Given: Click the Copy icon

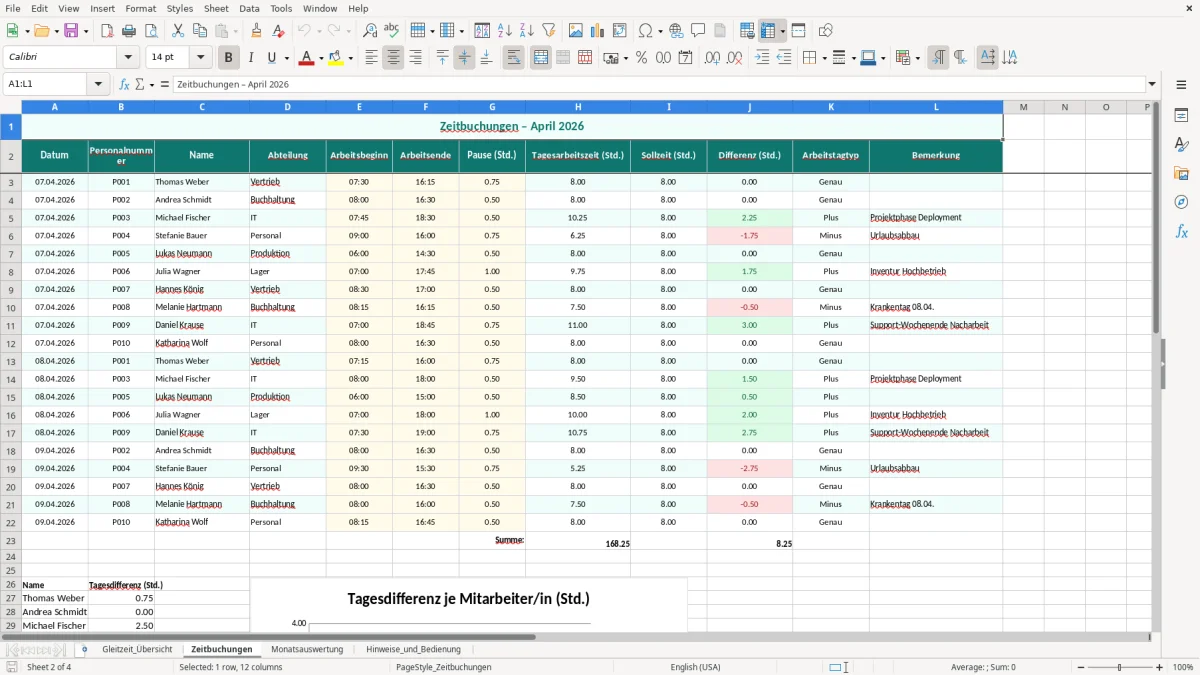Looking at the screenshot, I should pyautogui.click(x=200, y=31).
